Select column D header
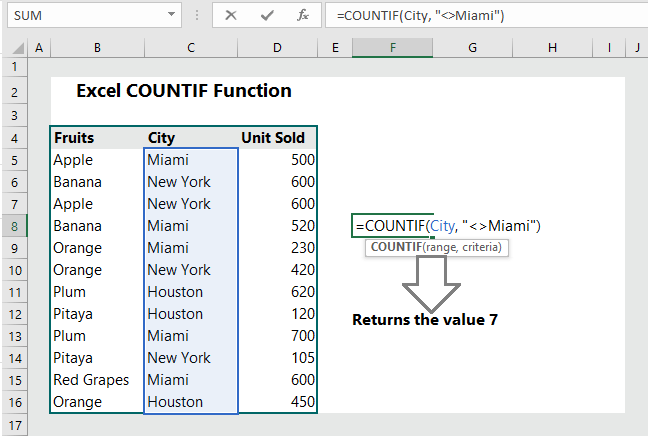The width and height of the screenshot is (648, 436). 277,48
